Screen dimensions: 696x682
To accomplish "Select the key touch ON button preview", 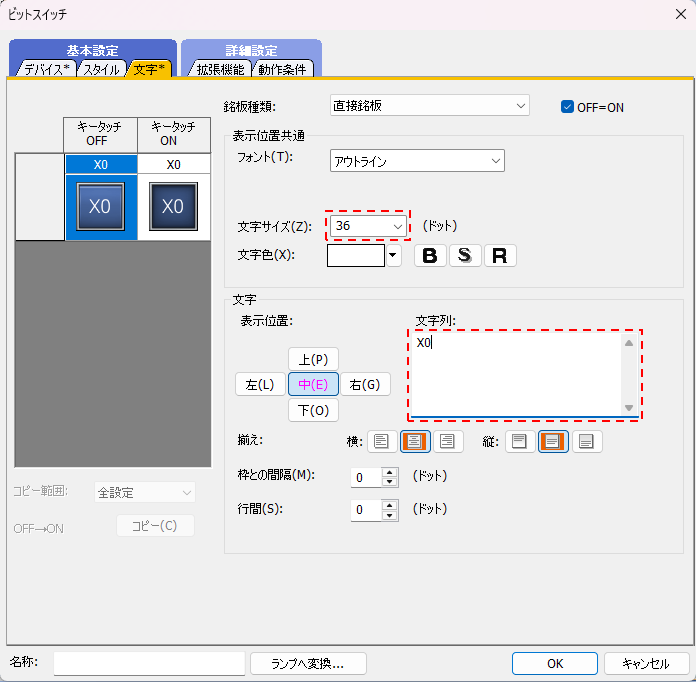I will click(x=173, y=206).
